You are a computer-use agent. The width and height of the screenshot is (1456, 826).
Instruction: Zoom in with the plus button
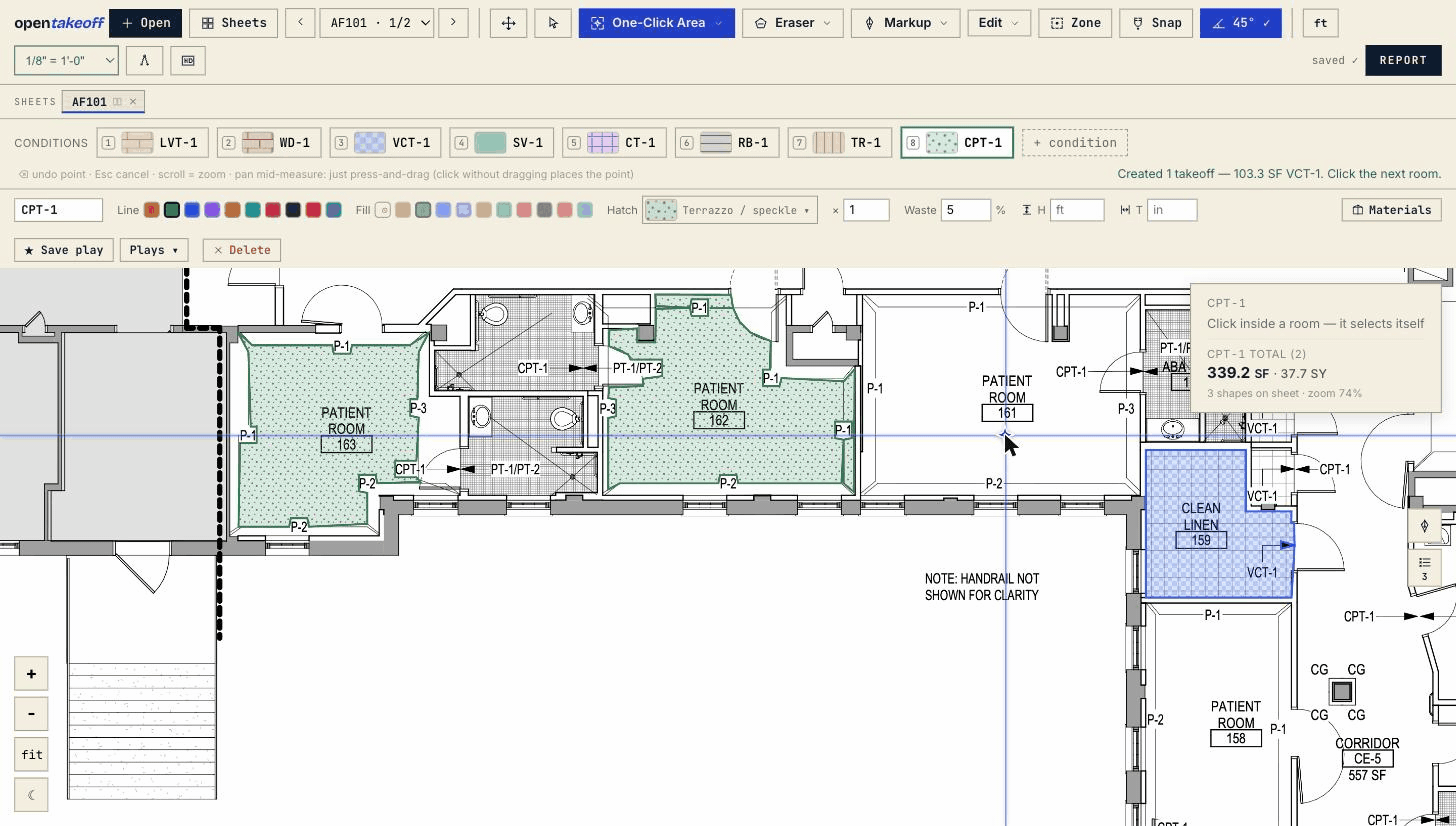pyautogui.click(x=31, y=674)
